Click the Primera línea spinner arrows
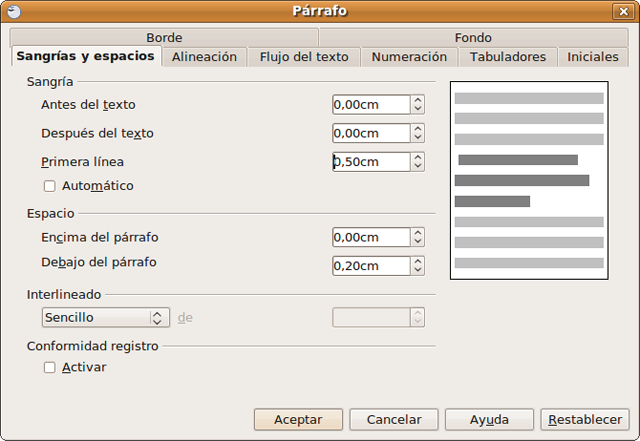 pyautogui.click(x=418, y=162)
